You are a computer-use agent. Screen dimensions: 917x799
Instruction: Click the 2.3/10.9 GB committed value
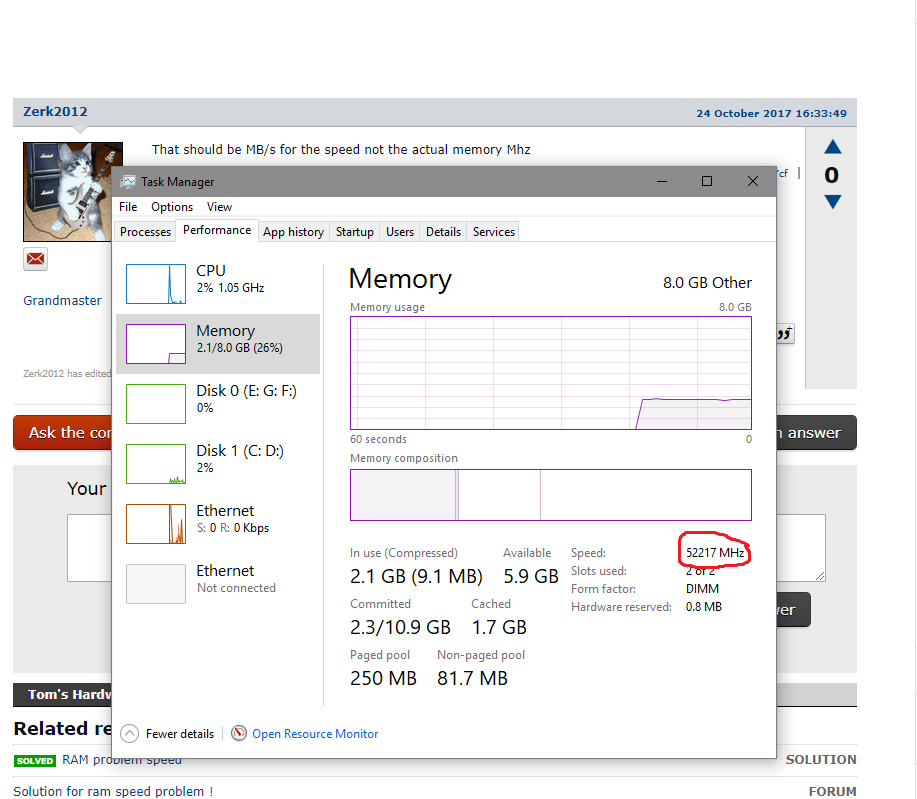tap(401, 627)
